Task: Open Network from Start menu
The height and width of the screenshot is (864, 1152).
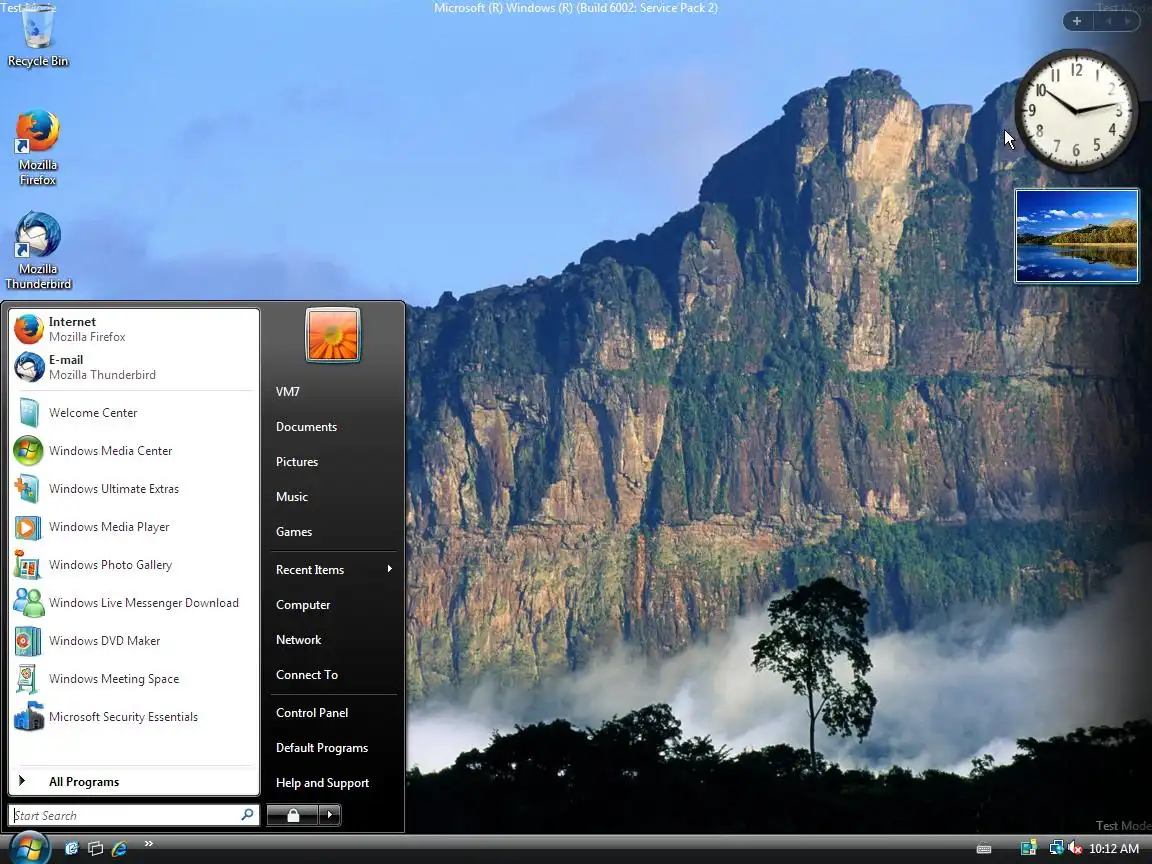Action: (x=333, y=640)
